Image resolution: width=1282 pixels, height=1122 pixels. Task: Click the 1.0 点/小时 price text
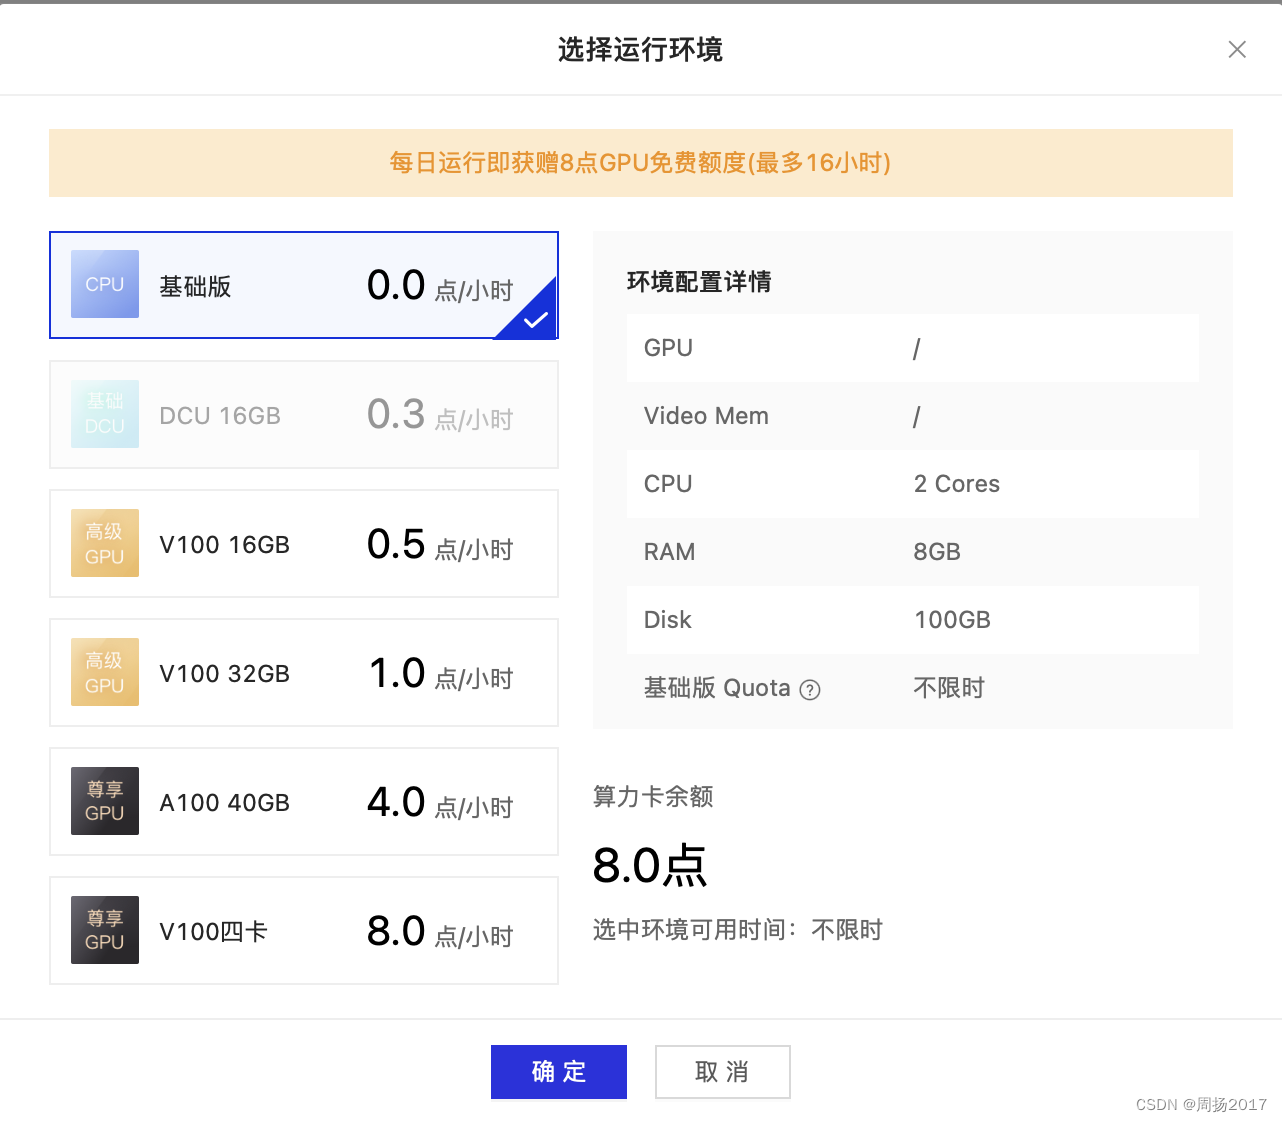point(440,674)
